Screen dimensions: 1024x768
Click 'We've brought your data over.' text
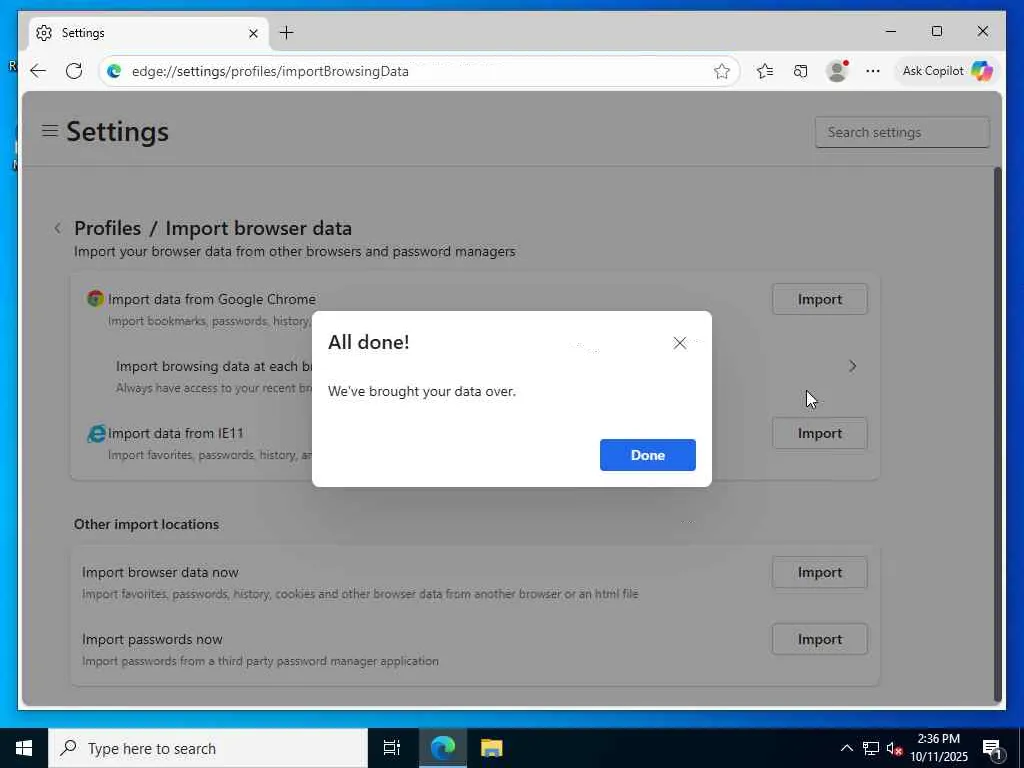[422, 391]
